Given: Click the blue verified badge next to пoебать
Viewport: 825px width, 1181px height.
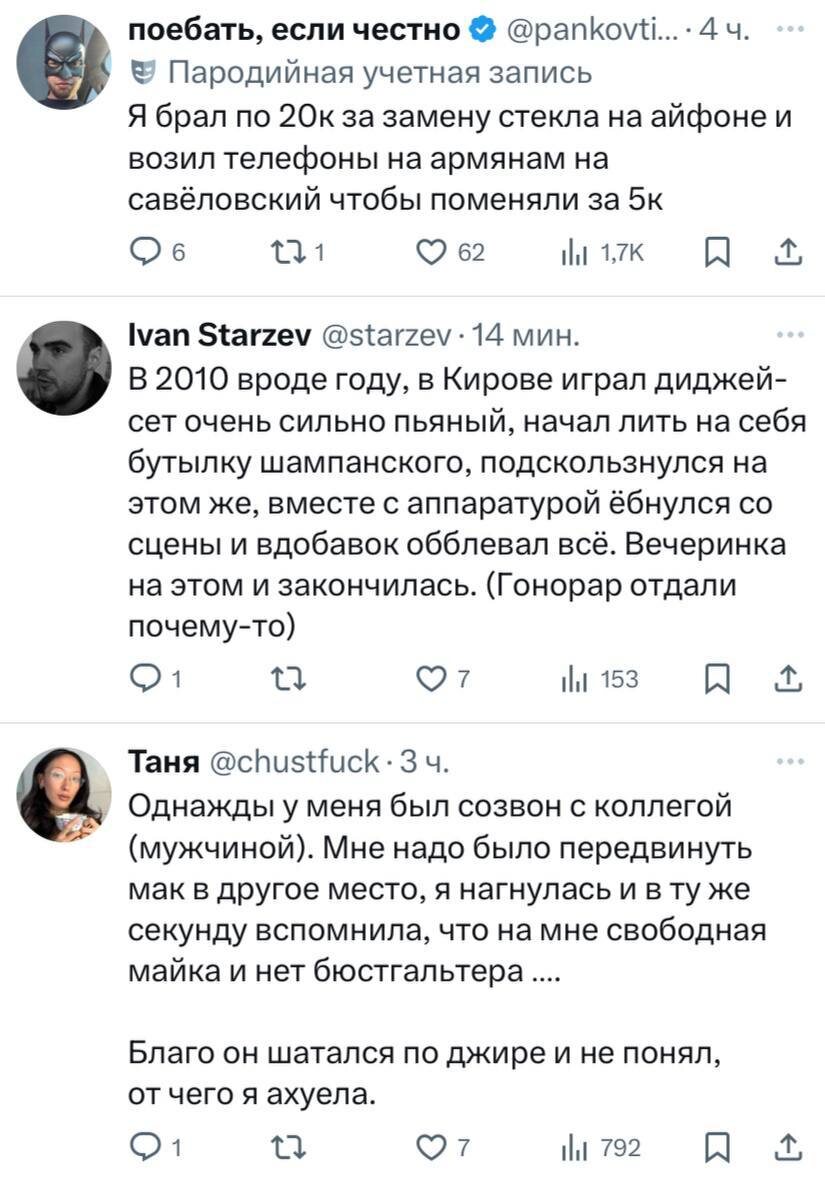Looking at the screenshot, I should click(481, 29).
